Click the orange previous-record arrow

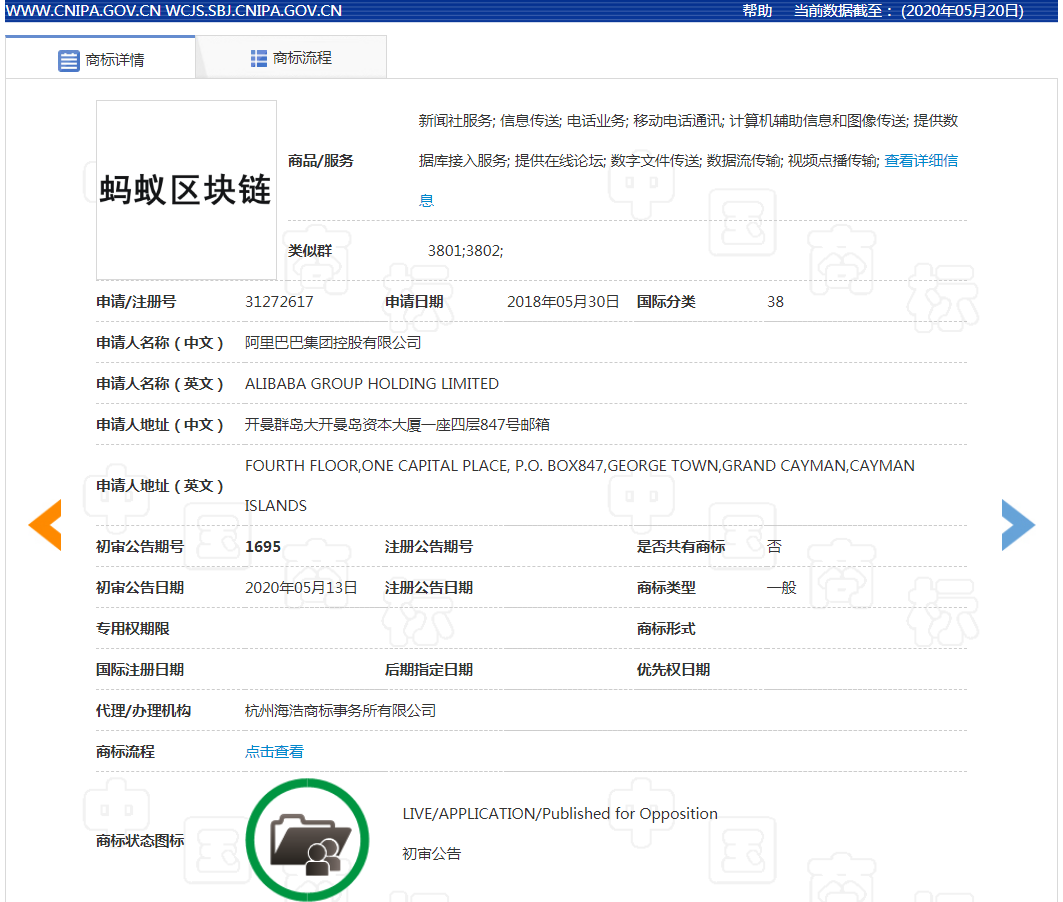pos(45,525)
